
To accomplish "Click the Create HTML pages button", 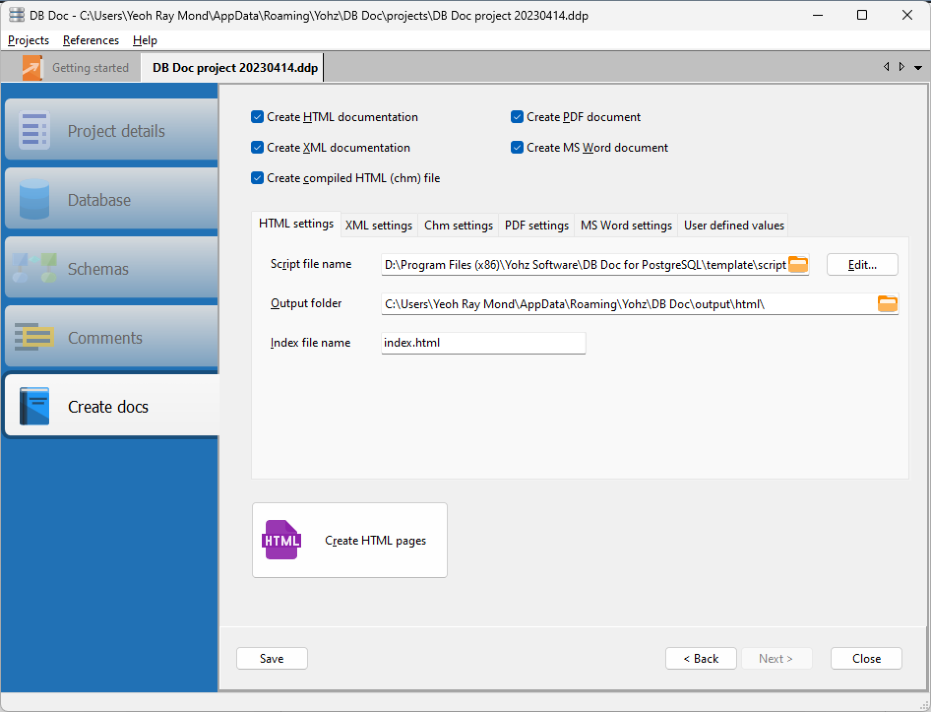I will (349, 540).
